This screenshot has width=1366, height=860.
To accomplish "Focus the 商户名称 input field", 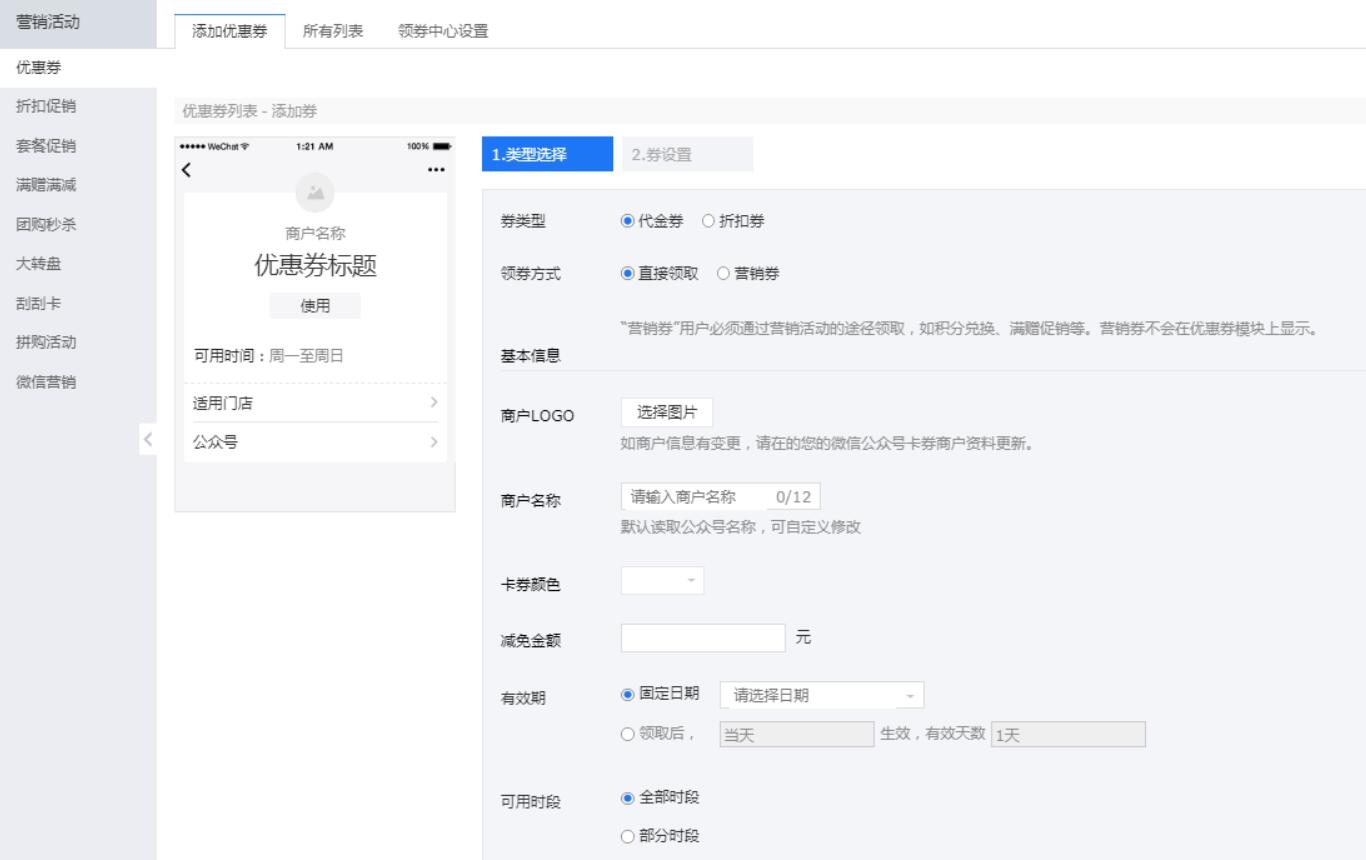I will coord(721,497).
